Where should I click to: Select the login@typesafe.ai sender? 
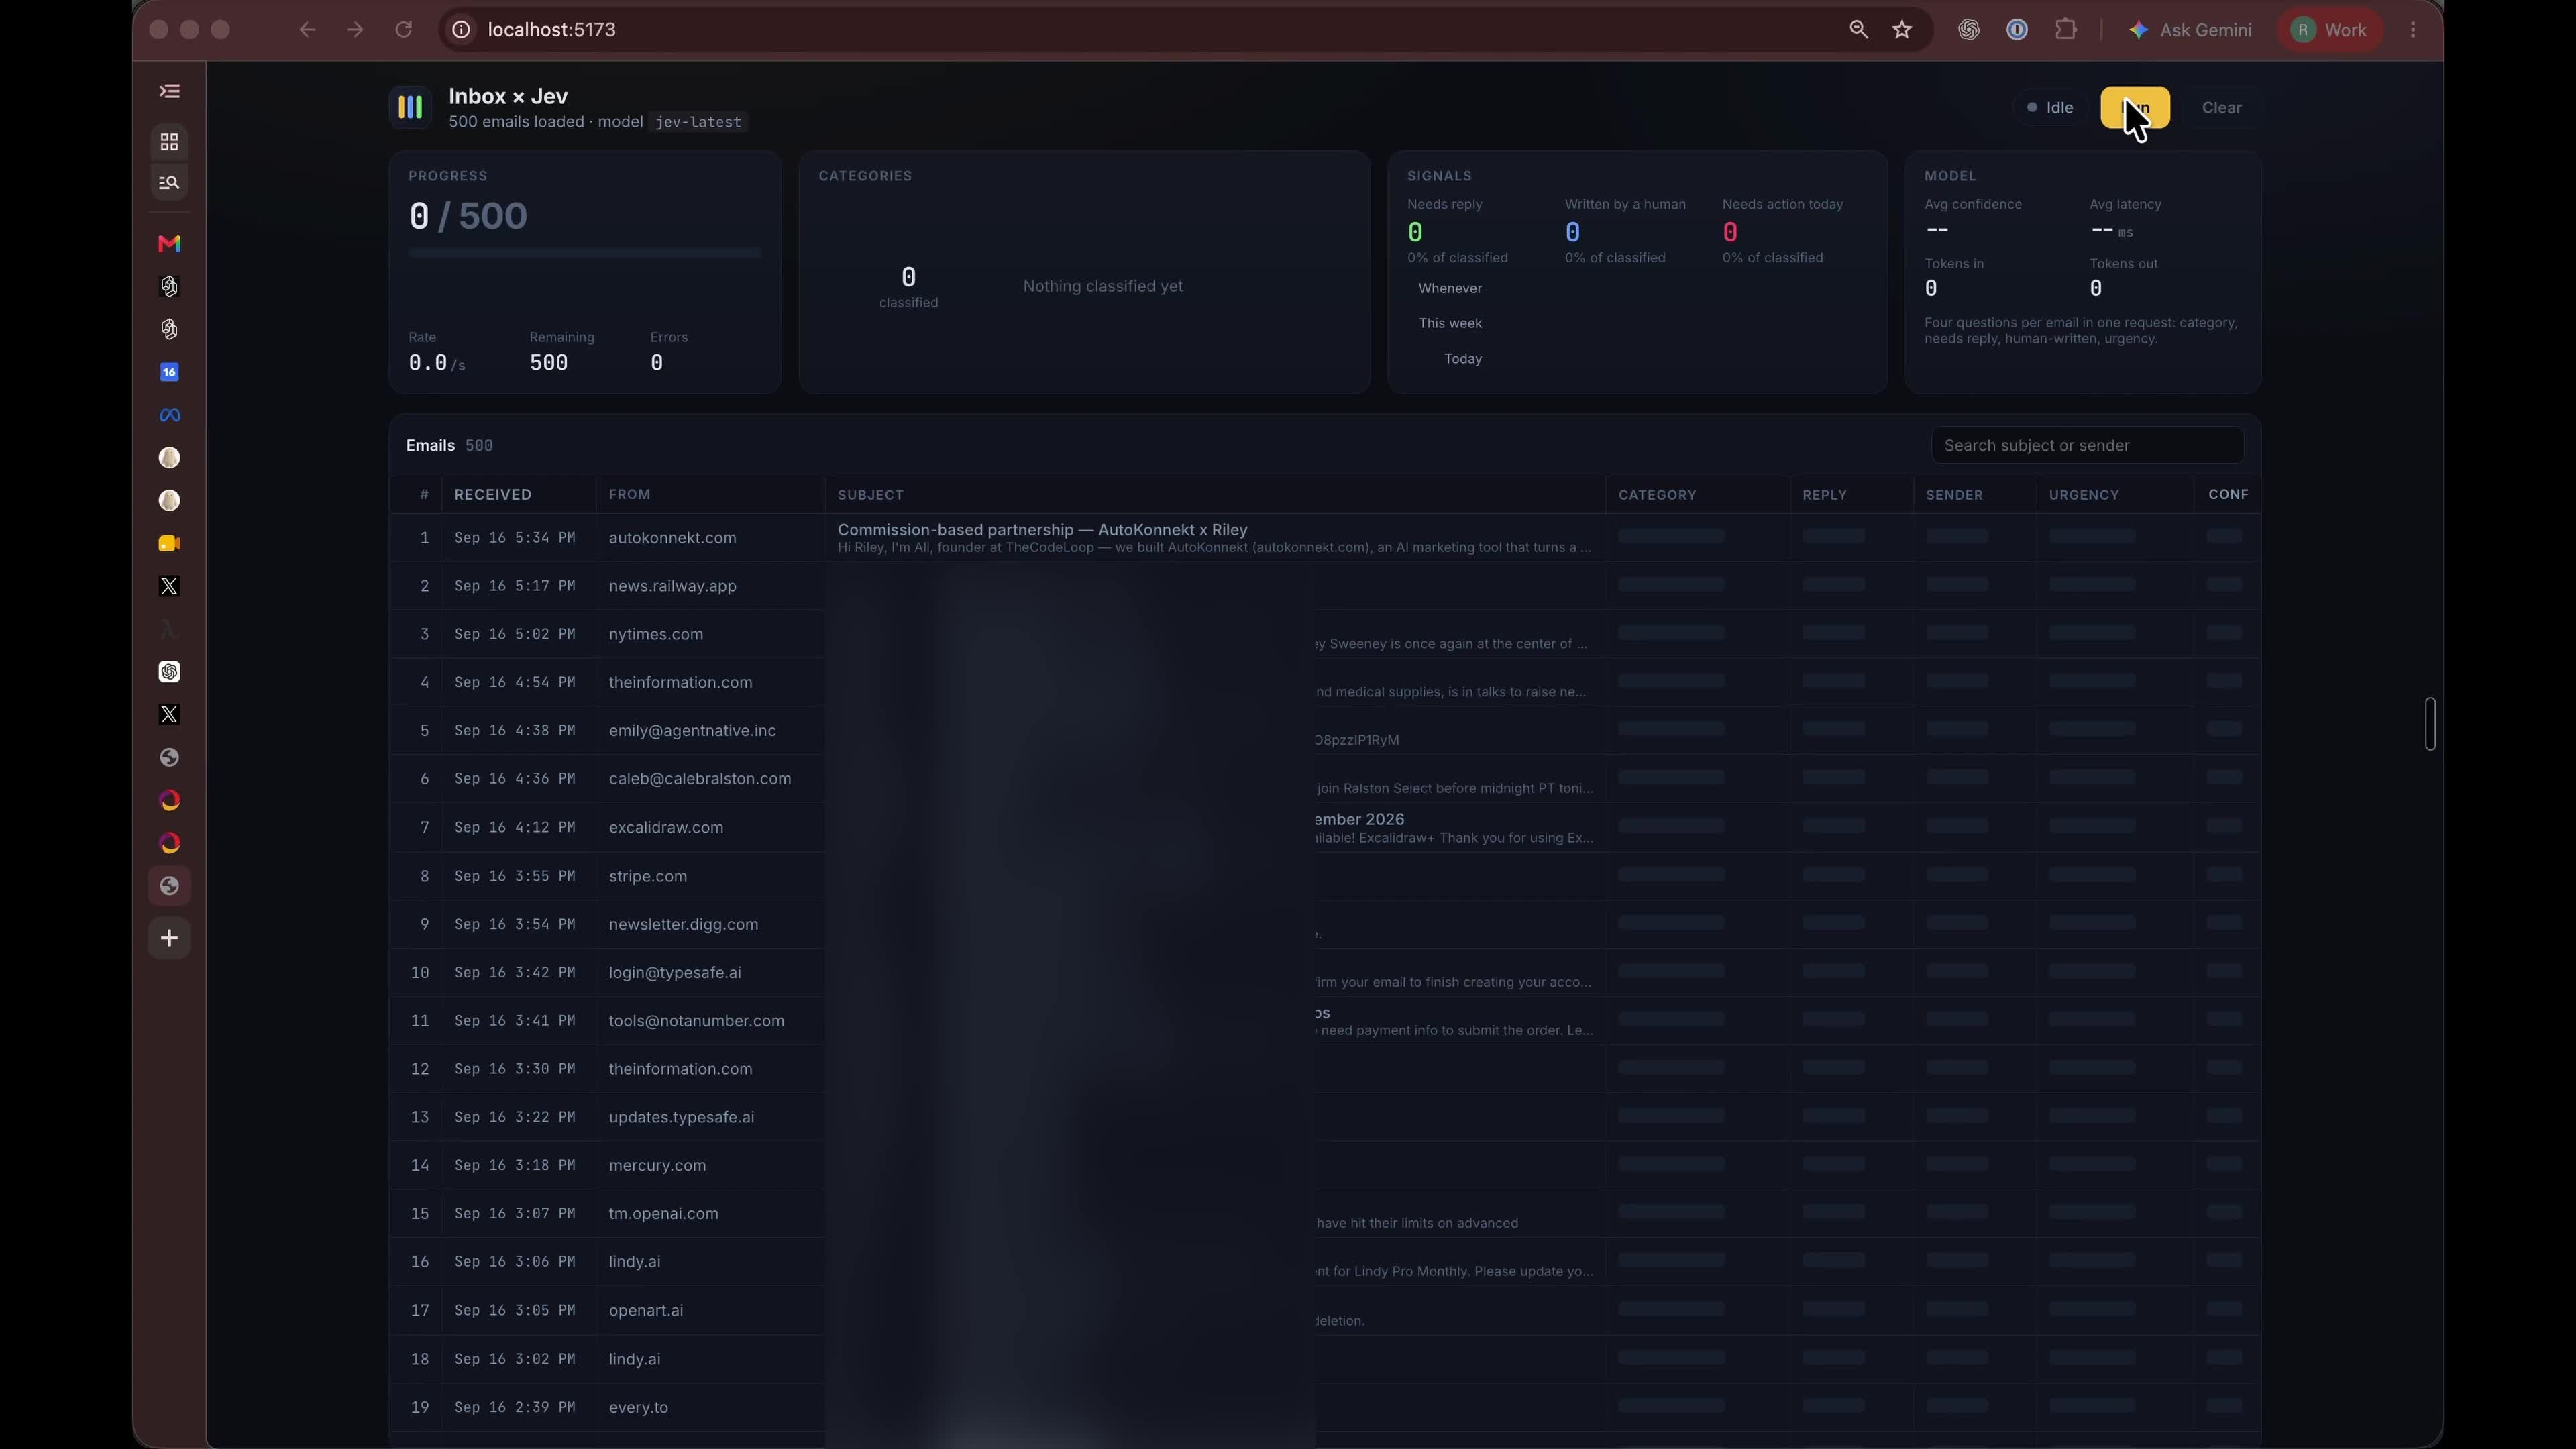click(675, 973)
